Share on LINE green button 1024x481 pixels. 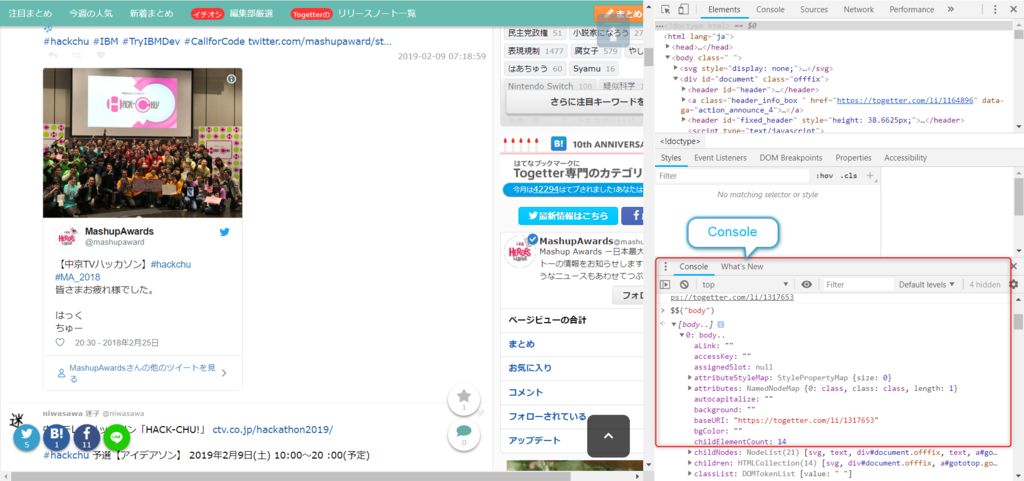[x=116, y=437]
